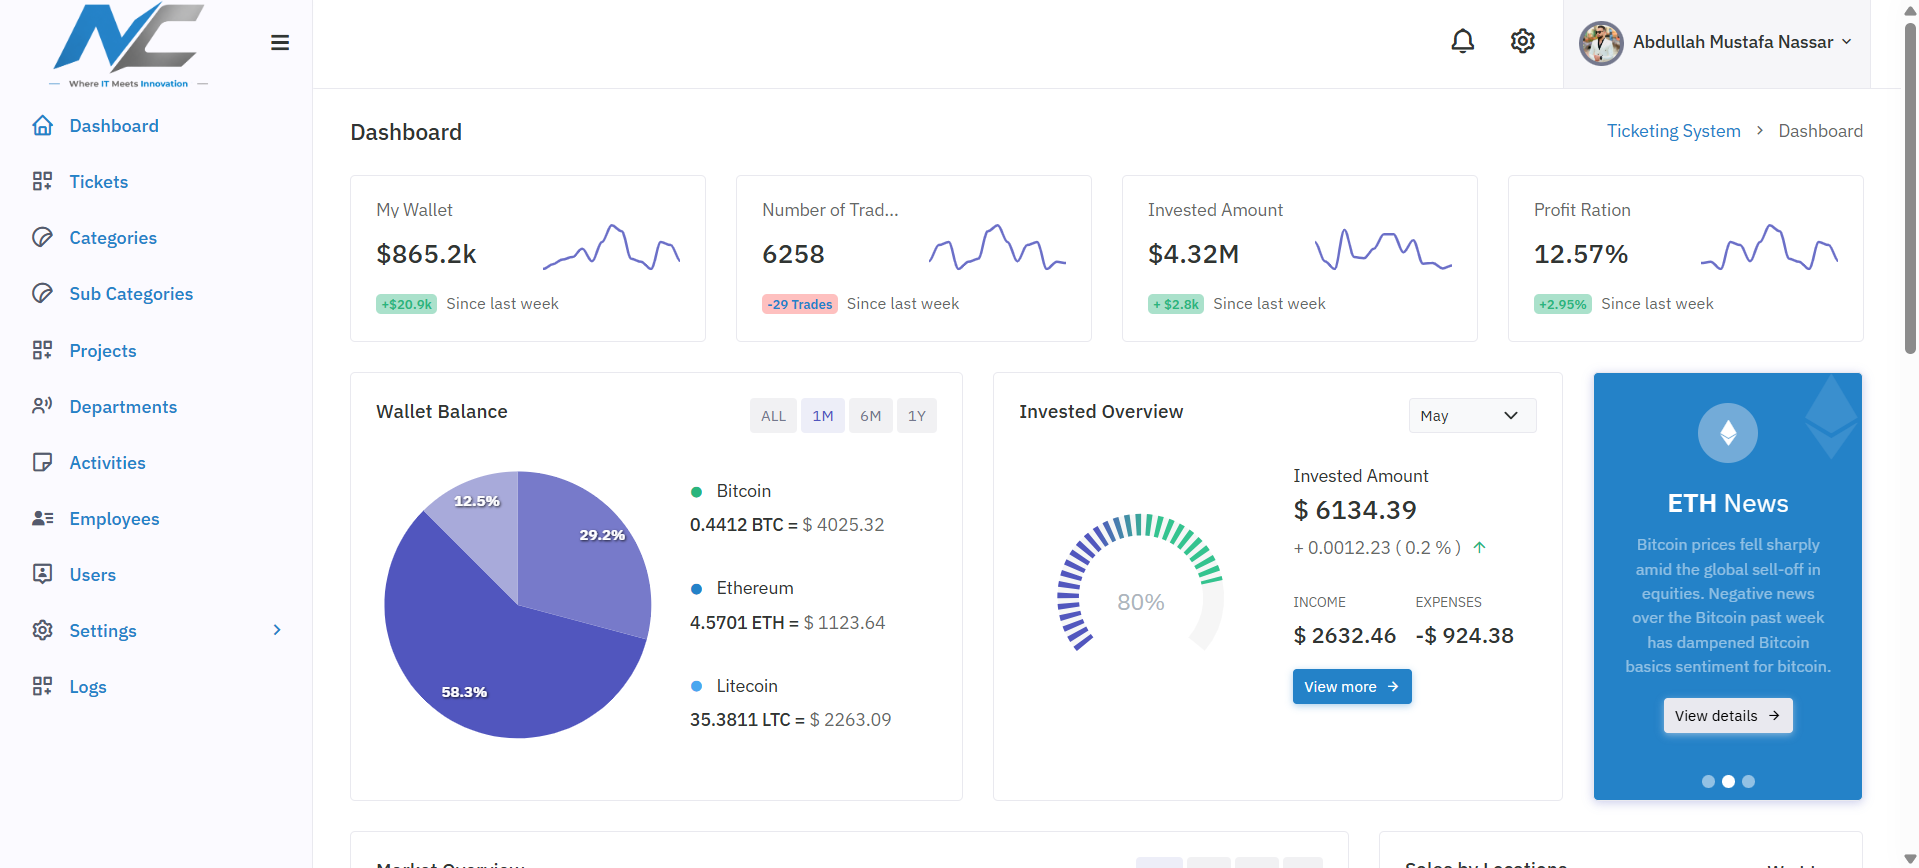Viewport: 1919px width, 868px height.
Task: Click the Bitcoin legend entry
Action: [731, 491]
